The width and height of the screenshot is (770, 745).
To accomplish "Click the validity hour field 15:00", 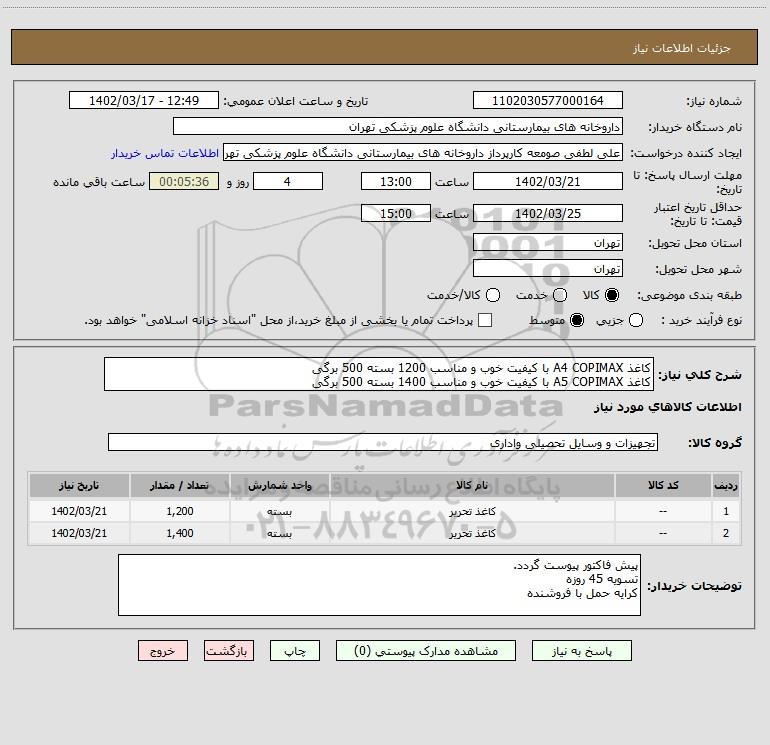I will coord(396,213).
